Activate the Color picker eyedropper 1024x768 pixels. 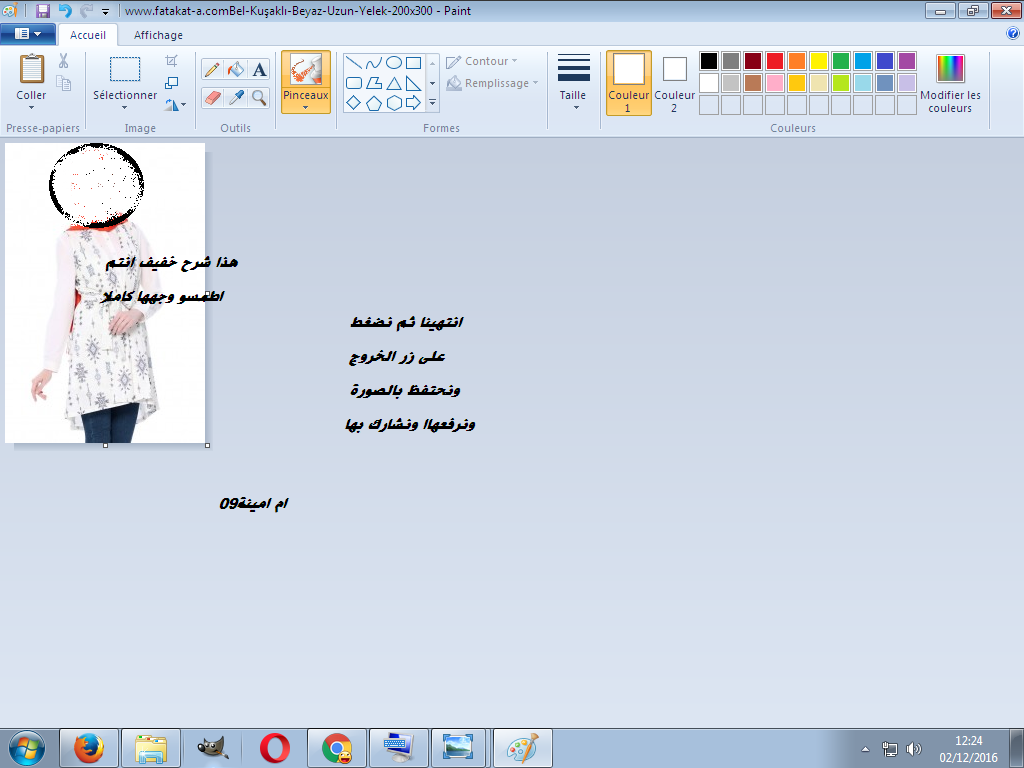[236, 97]
